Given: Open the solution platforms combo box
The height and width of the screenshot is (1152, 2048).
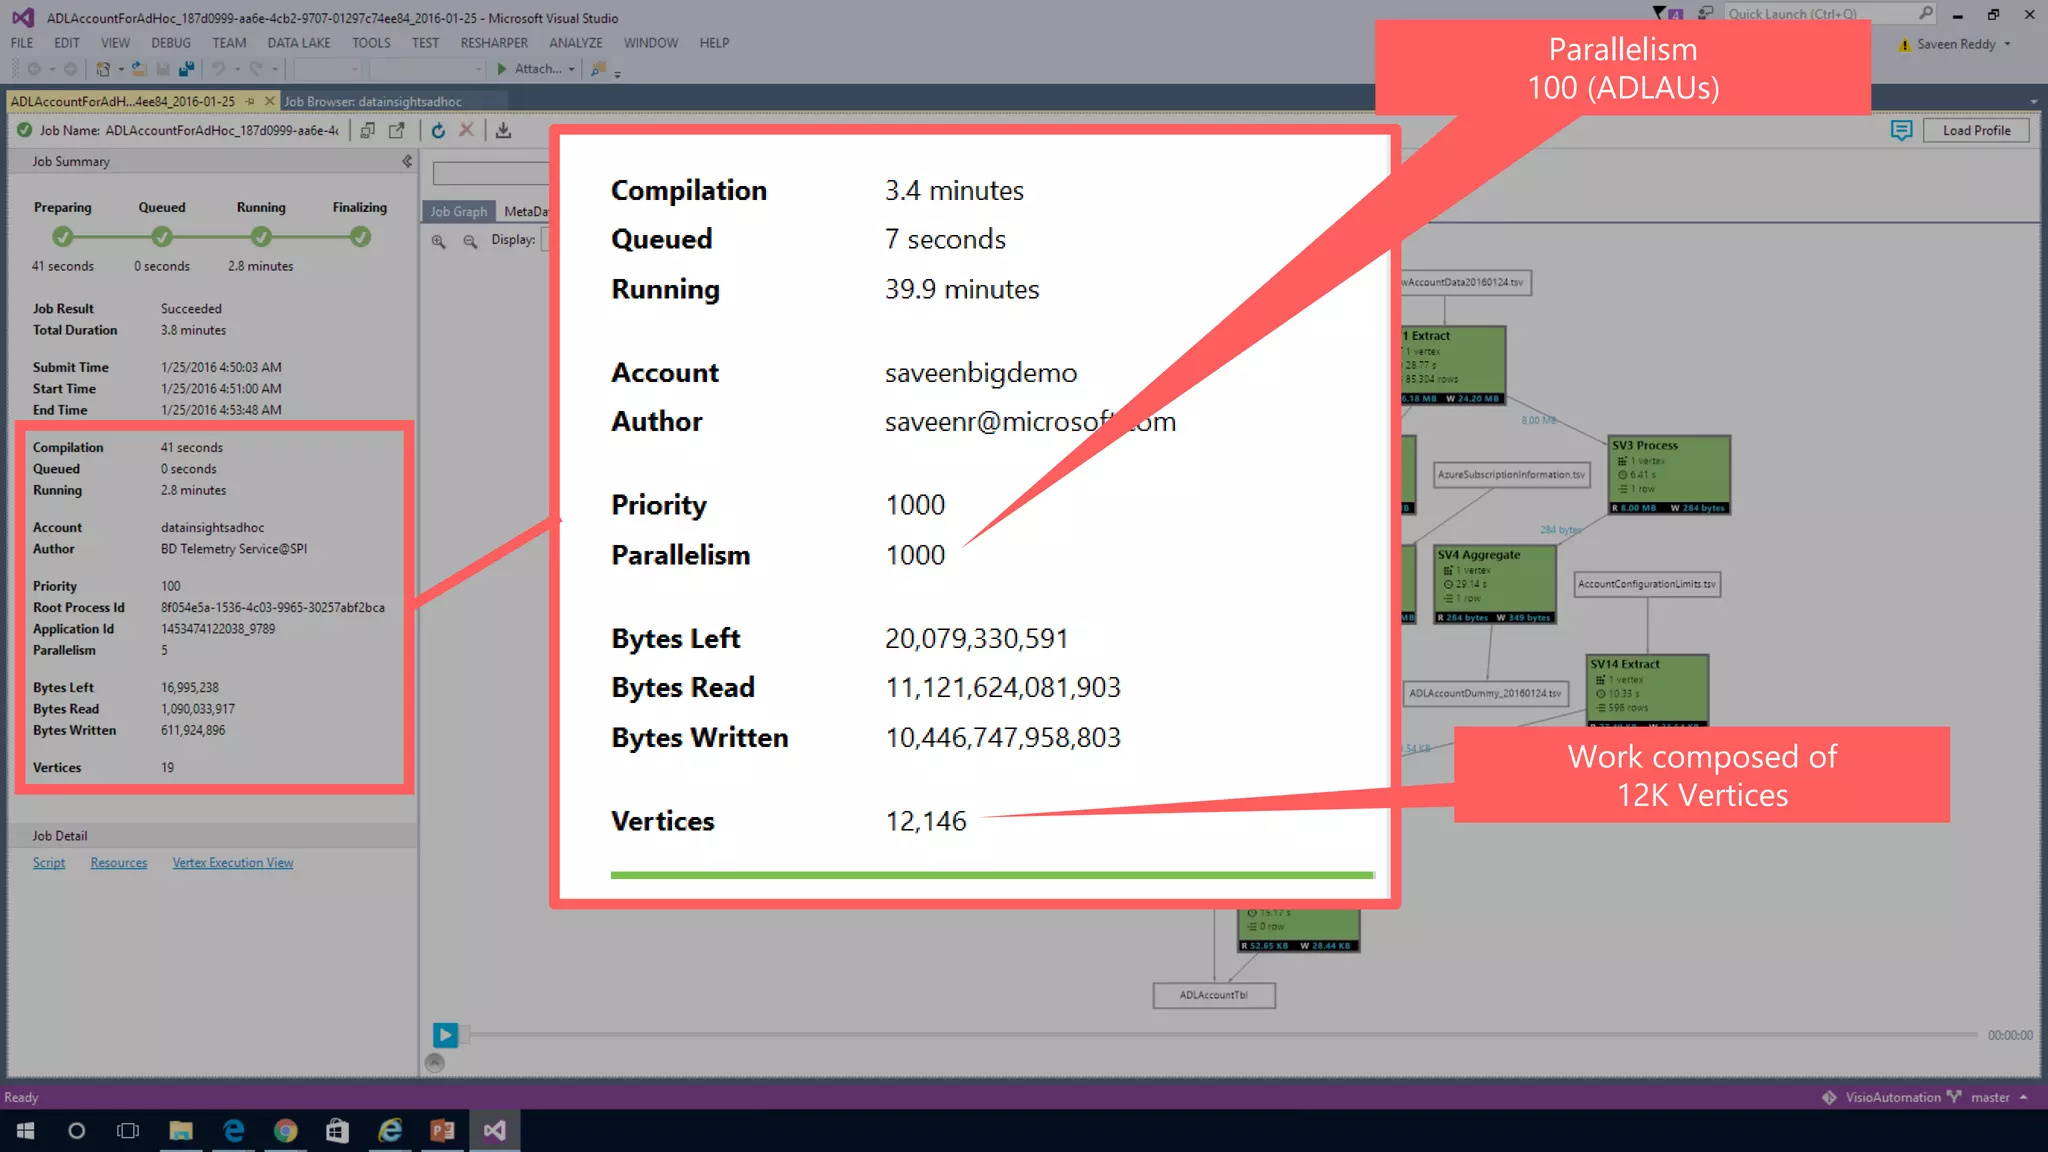Looking at the screenshot, I should pos(427,69).
